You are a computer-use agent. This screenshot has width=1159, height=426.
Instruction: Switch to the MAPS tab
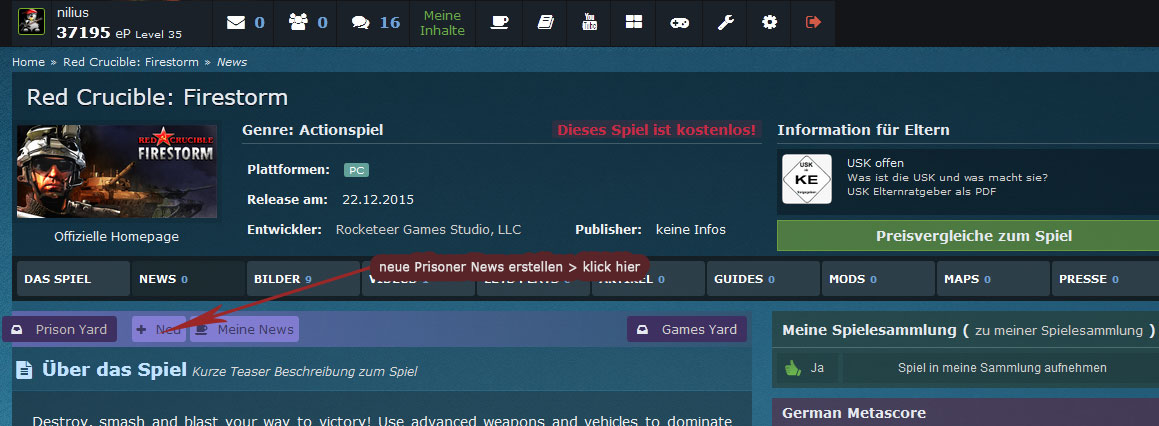993,279
